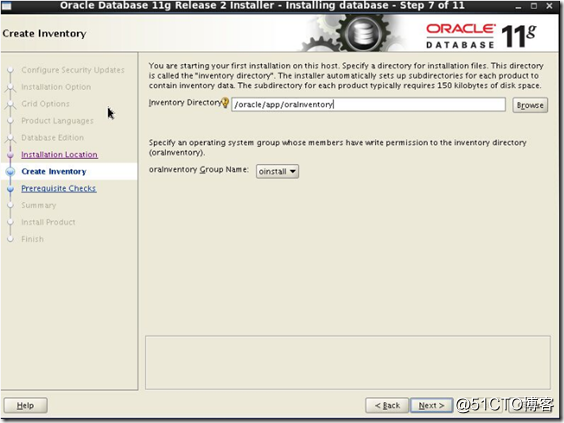Click the Installation Option step label

tap(56, 87)
